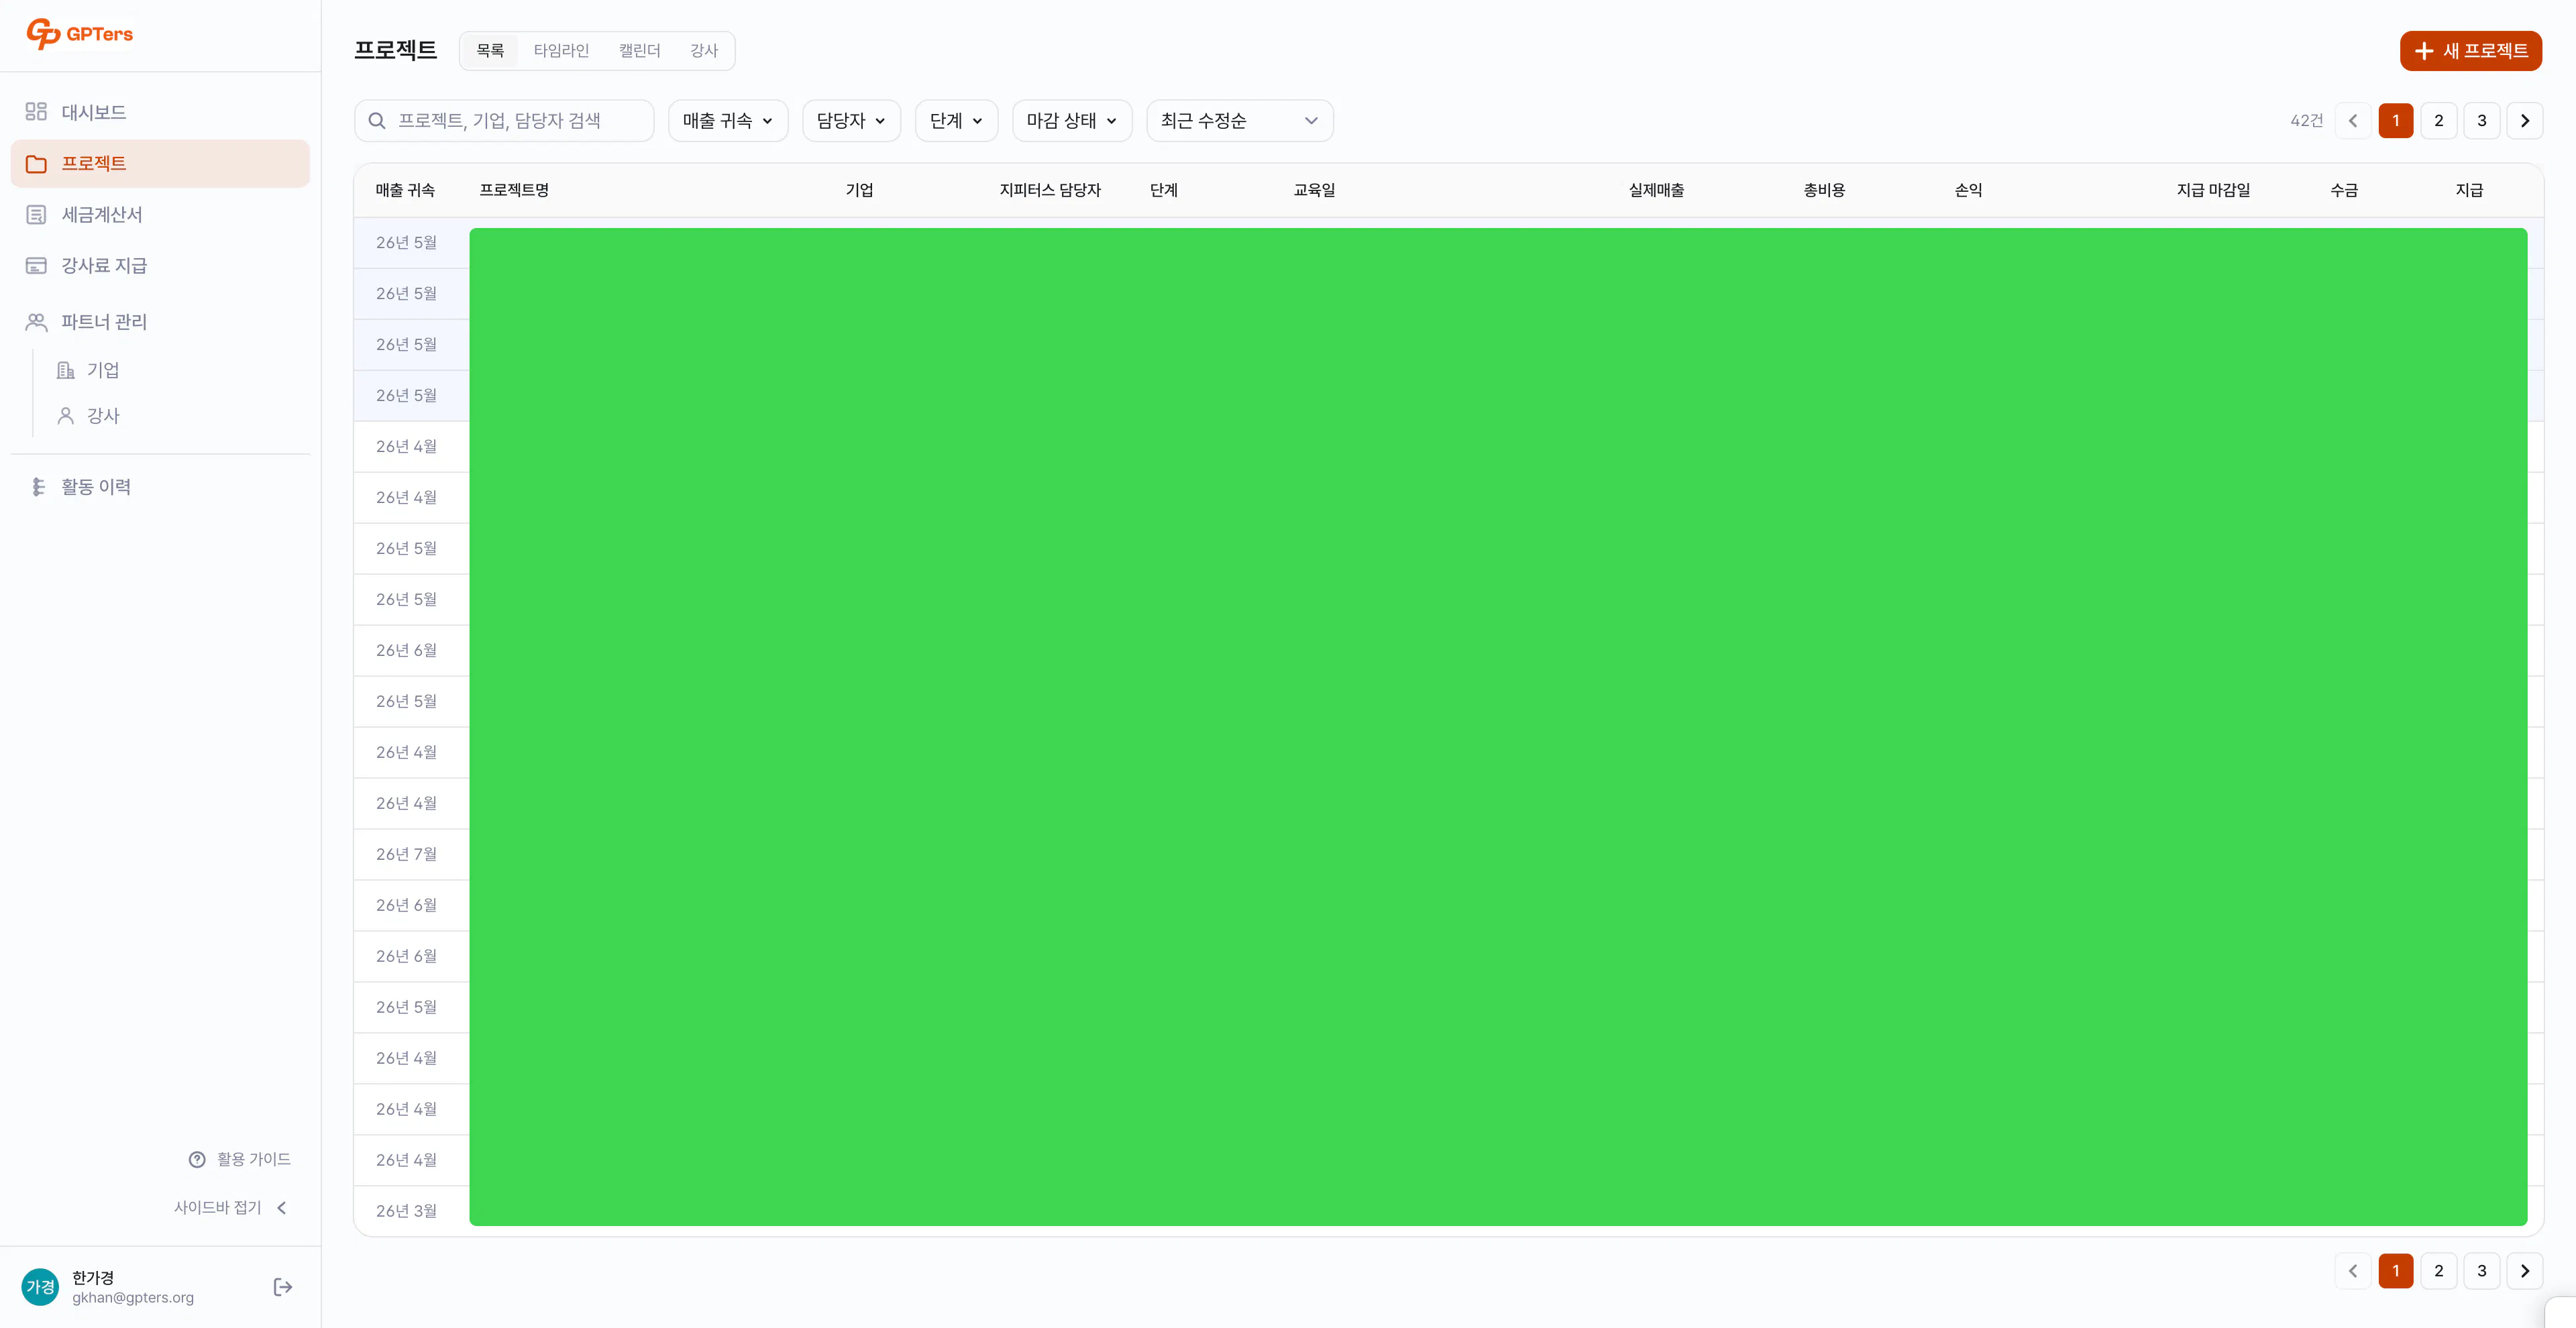Go to page 3 in top pagination
This screenshot has width=2576, height=1328.
point(2482,121)
